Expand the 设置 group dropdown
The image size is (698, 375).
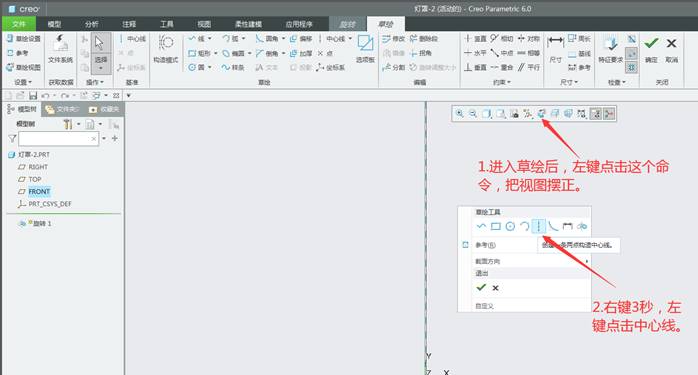(x=23, y=82)
